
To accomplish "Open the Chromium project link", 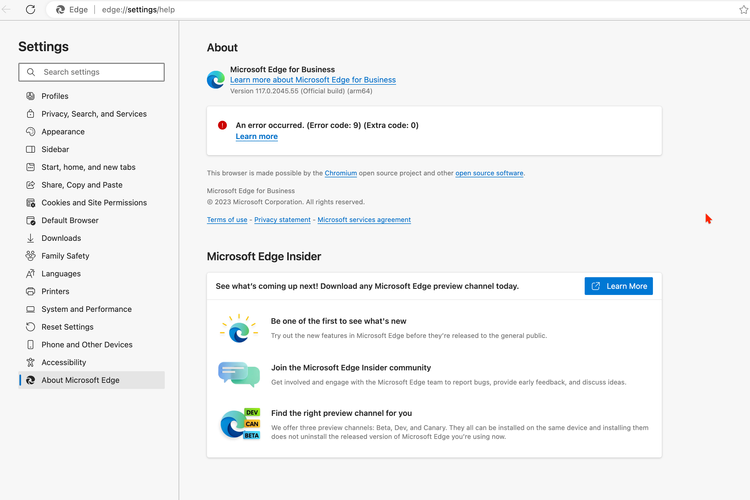I will click(340, 173).
